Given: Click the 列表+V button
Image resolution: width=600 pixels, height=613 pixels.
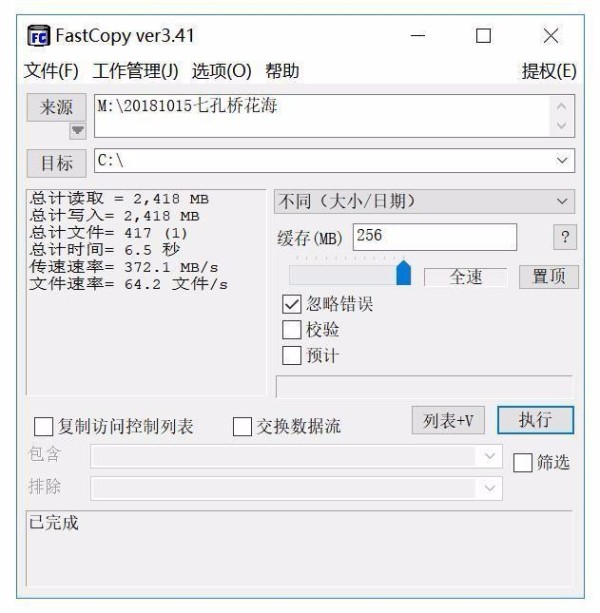Looking at the screenshot, I should pos(448,420).
